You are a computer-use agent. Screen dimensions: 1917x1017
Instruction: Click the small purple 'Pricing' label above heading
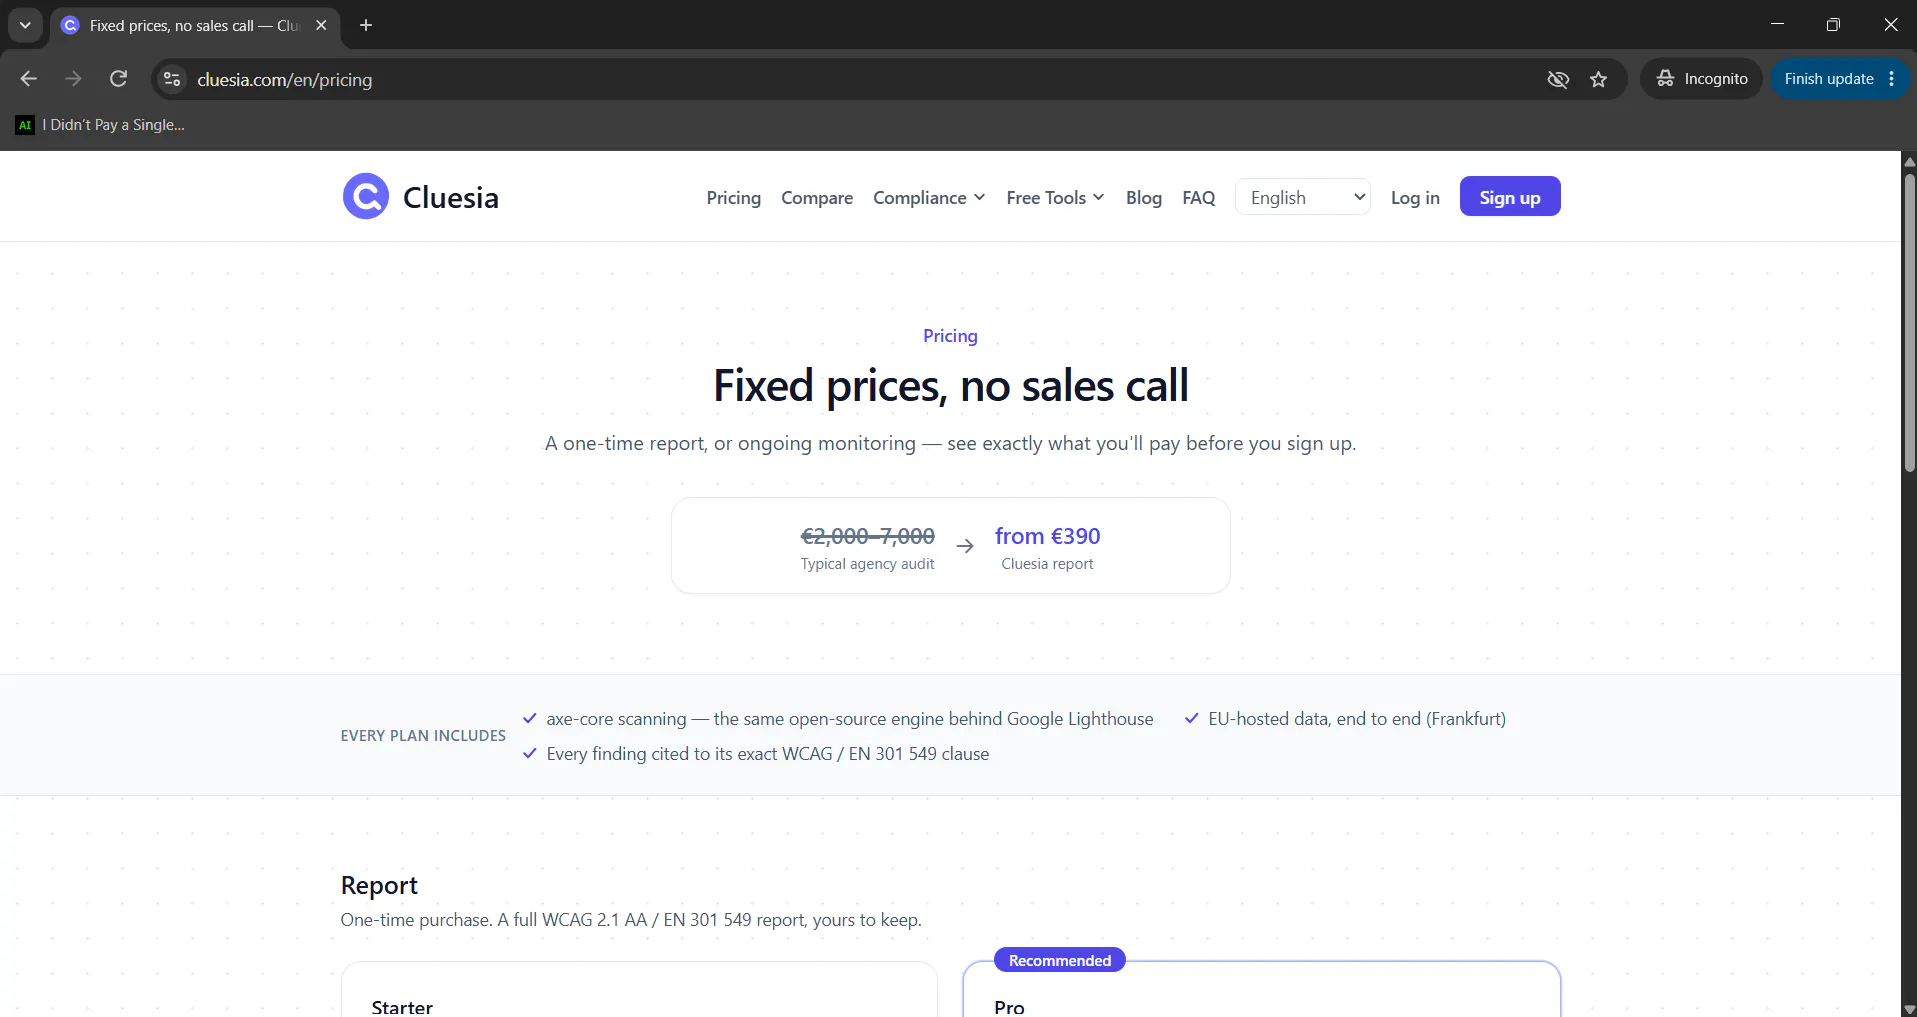pos(950,336)
